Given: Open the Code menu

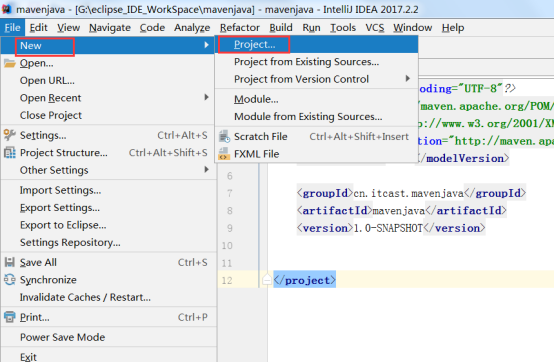Looking at the screenshot, I should point(152,28).
